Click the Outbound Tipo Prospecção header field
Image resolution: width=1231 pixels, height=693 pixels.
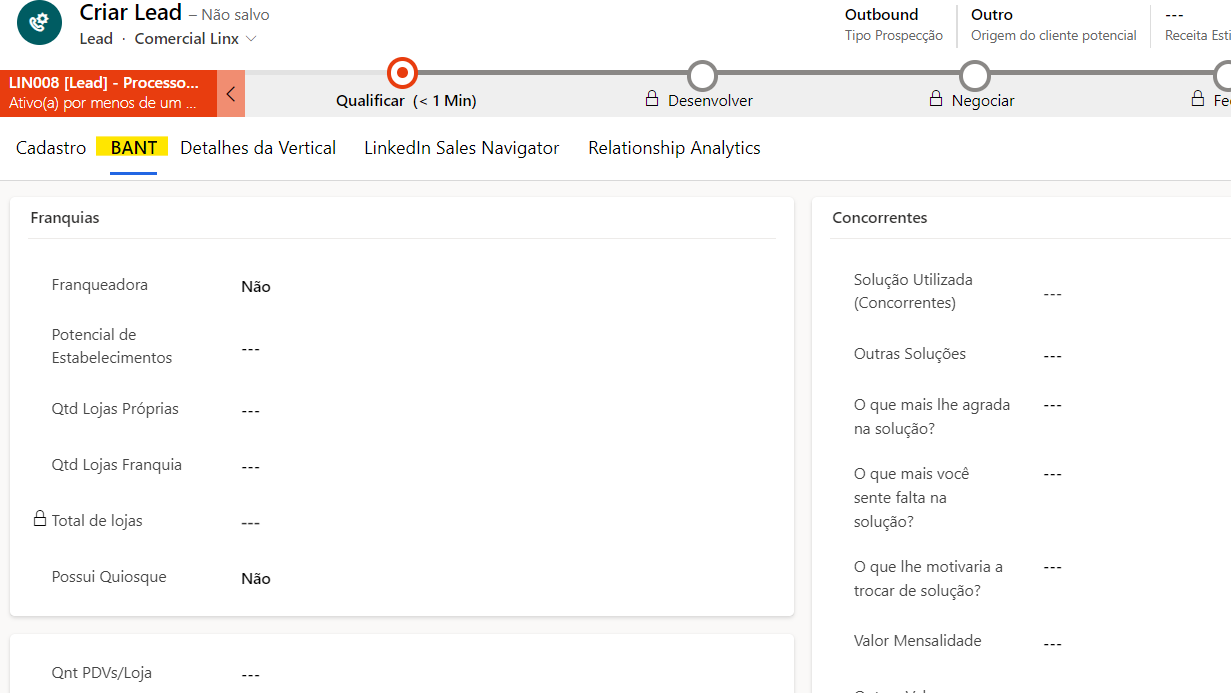click(x=893, y=24)
